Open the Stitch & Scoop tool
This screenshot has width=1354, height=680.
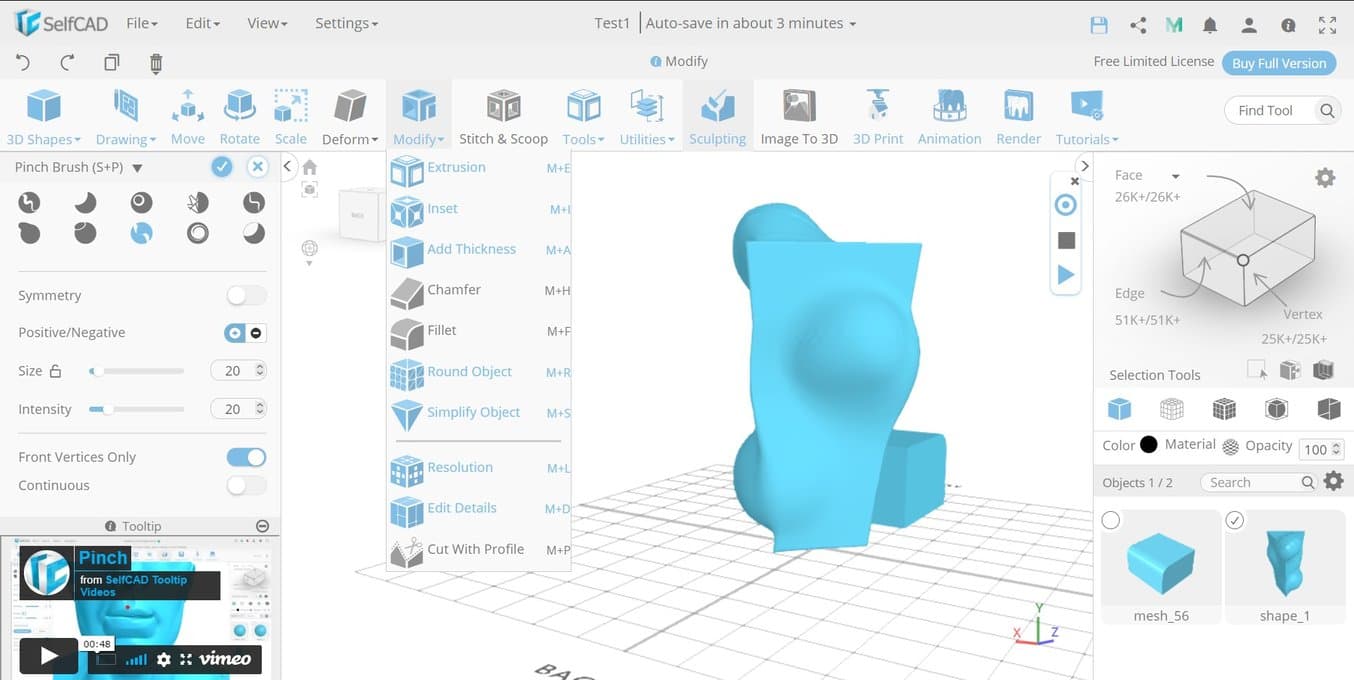click(x=503, y=117)
